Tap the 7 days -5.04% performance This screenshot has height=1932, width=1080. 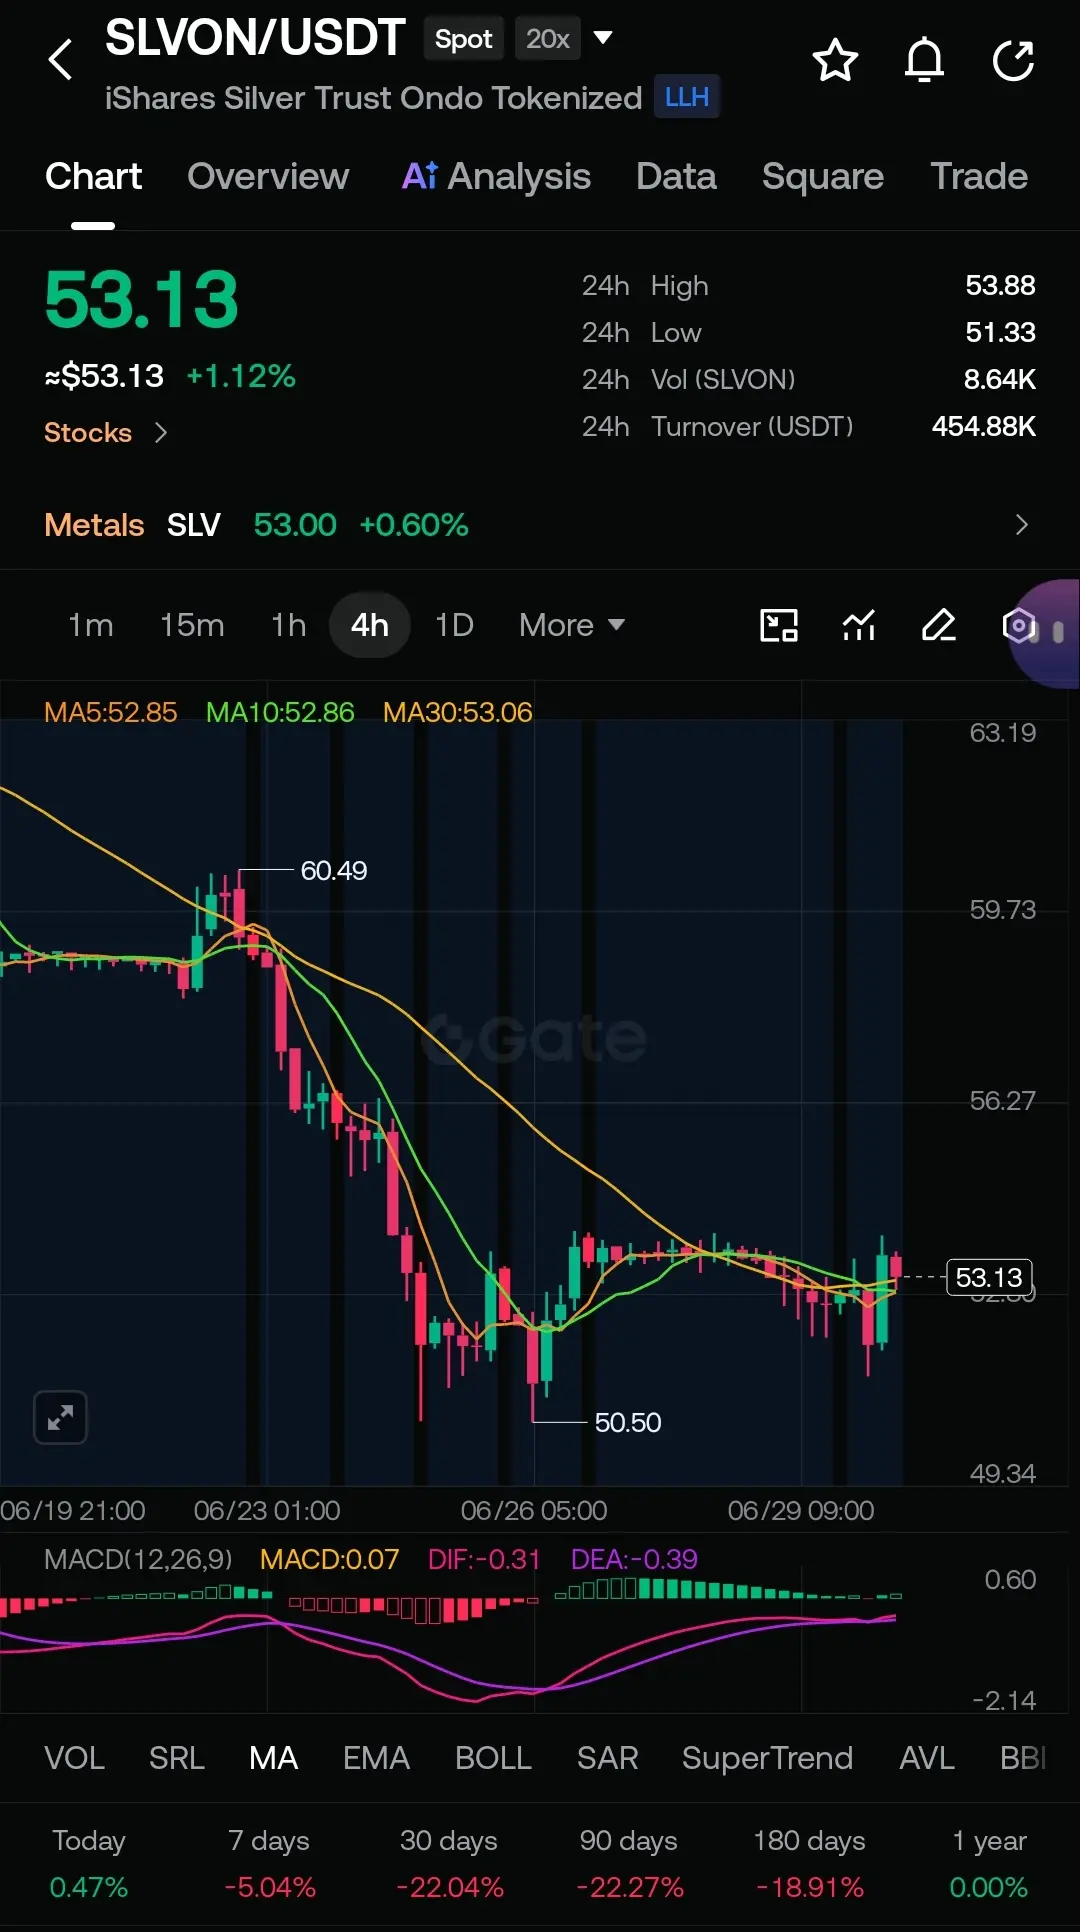269,1863
